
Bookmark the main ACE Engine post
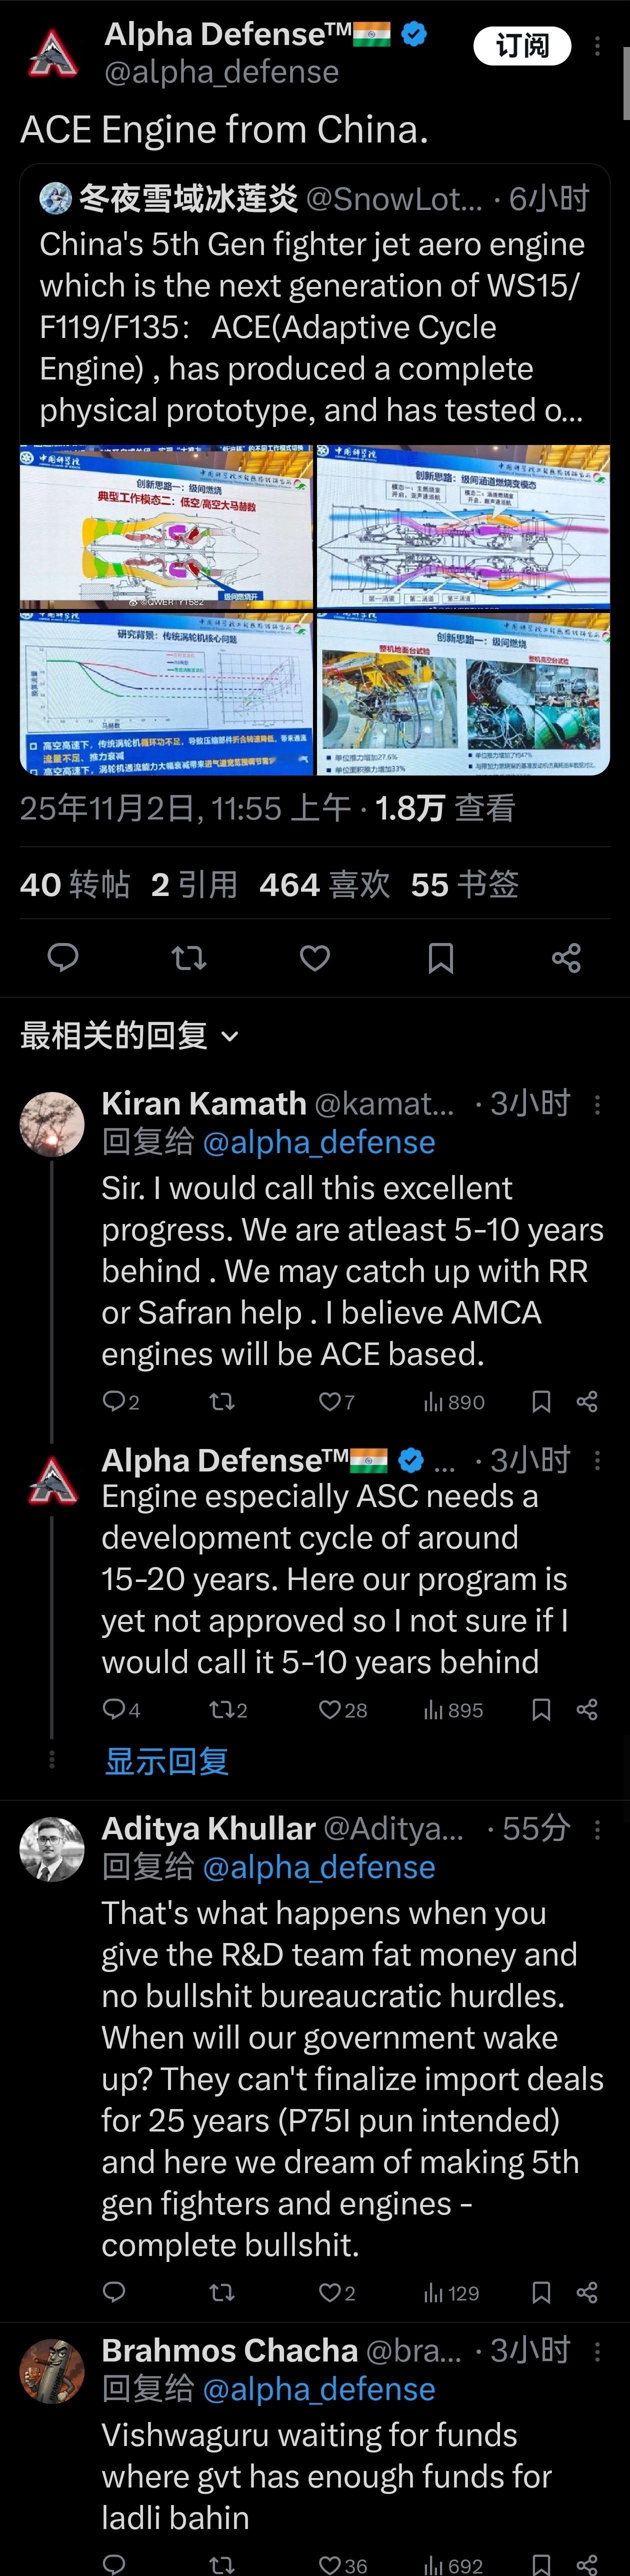click(441, 958)
